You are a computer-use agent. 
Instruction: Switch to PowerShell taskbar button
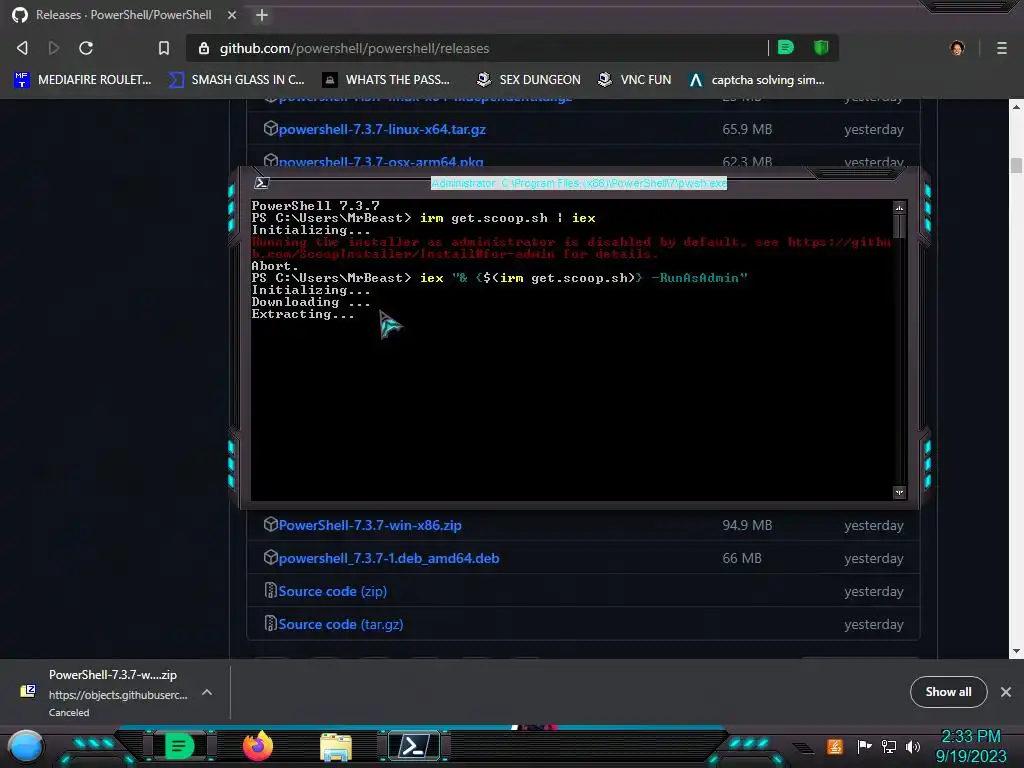414,746
